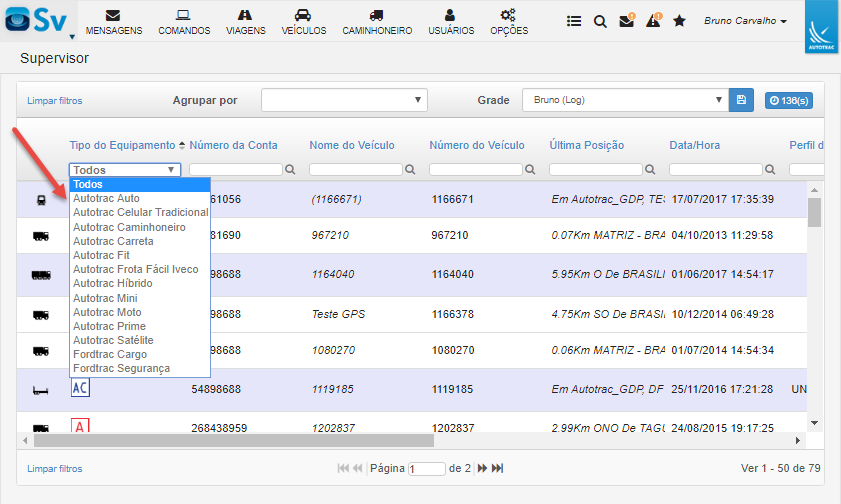The height and width of the screenshot is (504, 841).
Task: Open the Bruno Carvalho user dropdown
Action: pos(745,21)
